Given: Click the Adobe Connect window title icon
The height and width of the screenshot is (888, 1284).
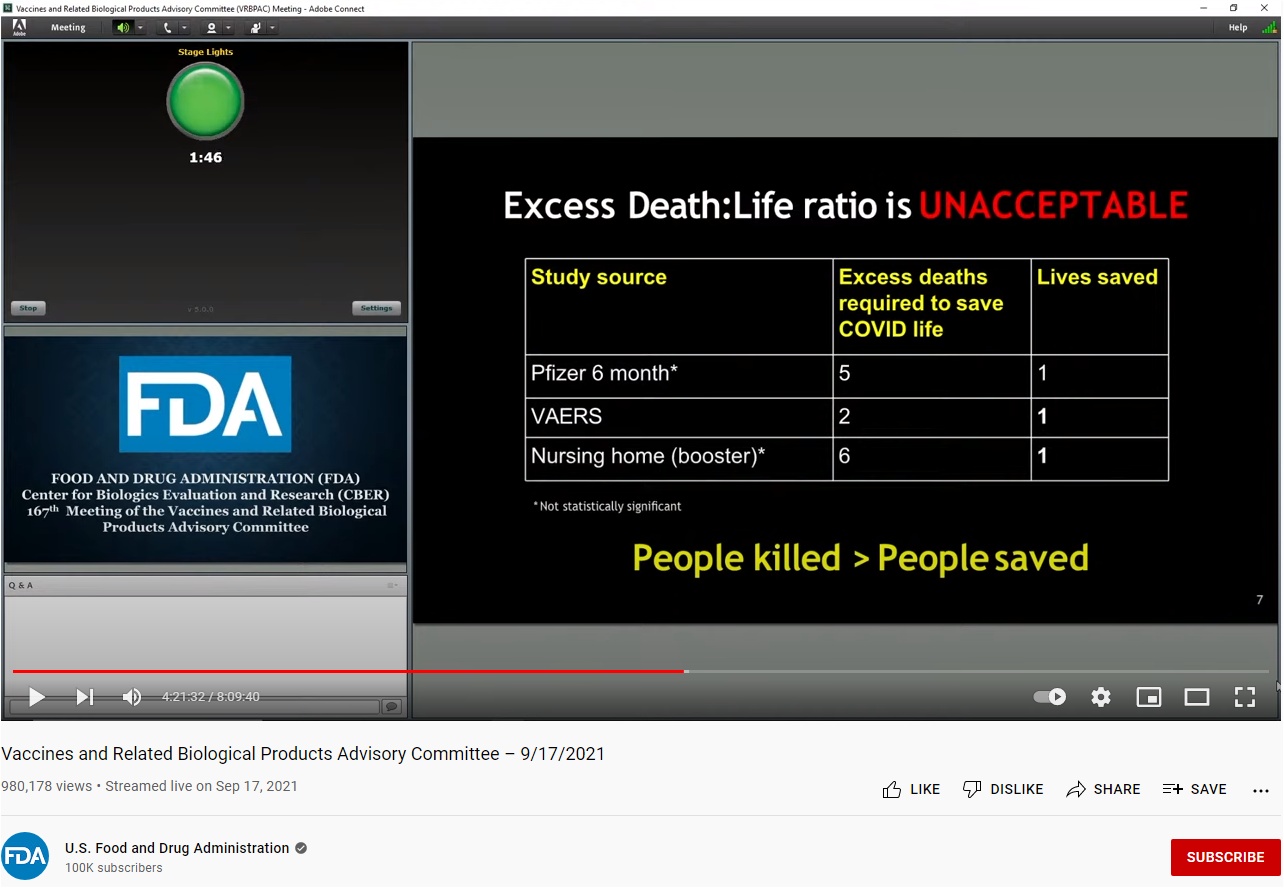Looking at the screenshot, I should click(x=7, y=8).
